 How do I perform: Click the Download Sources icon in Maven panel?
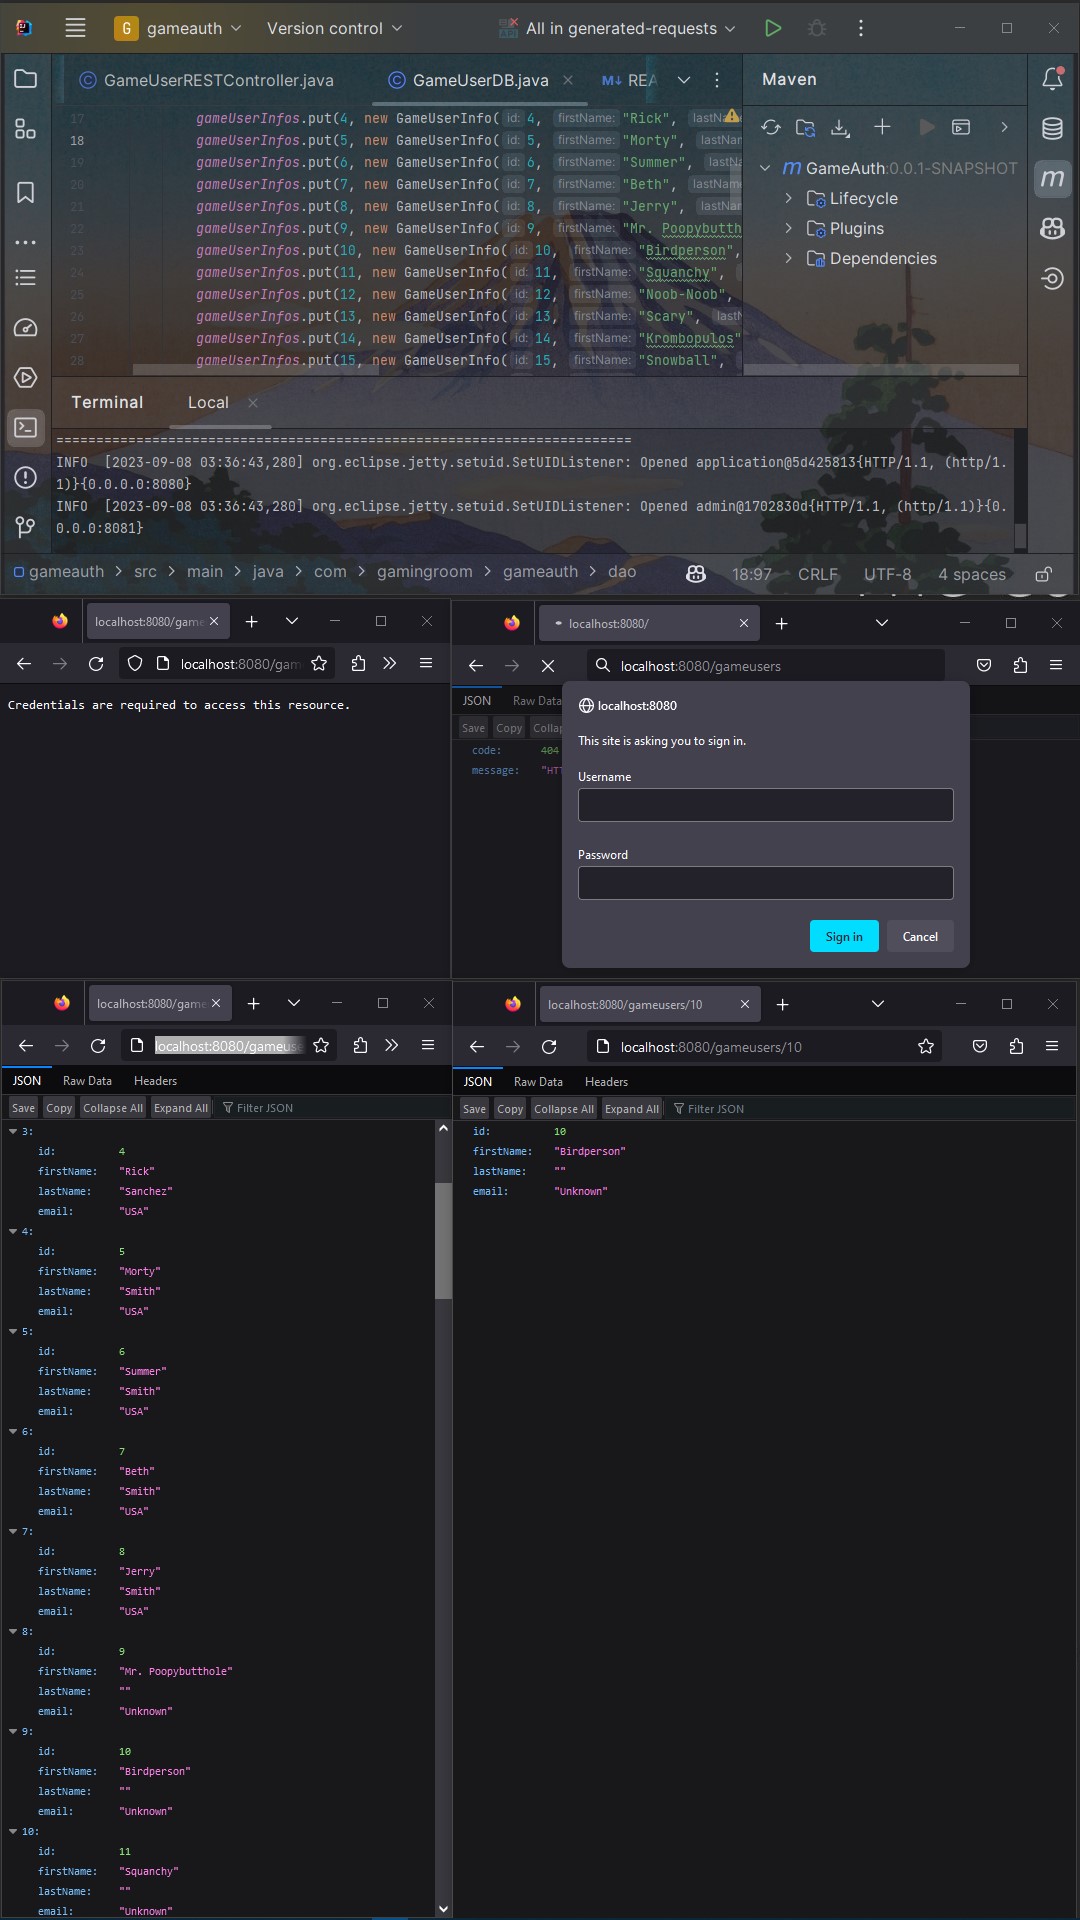(841, 127)
